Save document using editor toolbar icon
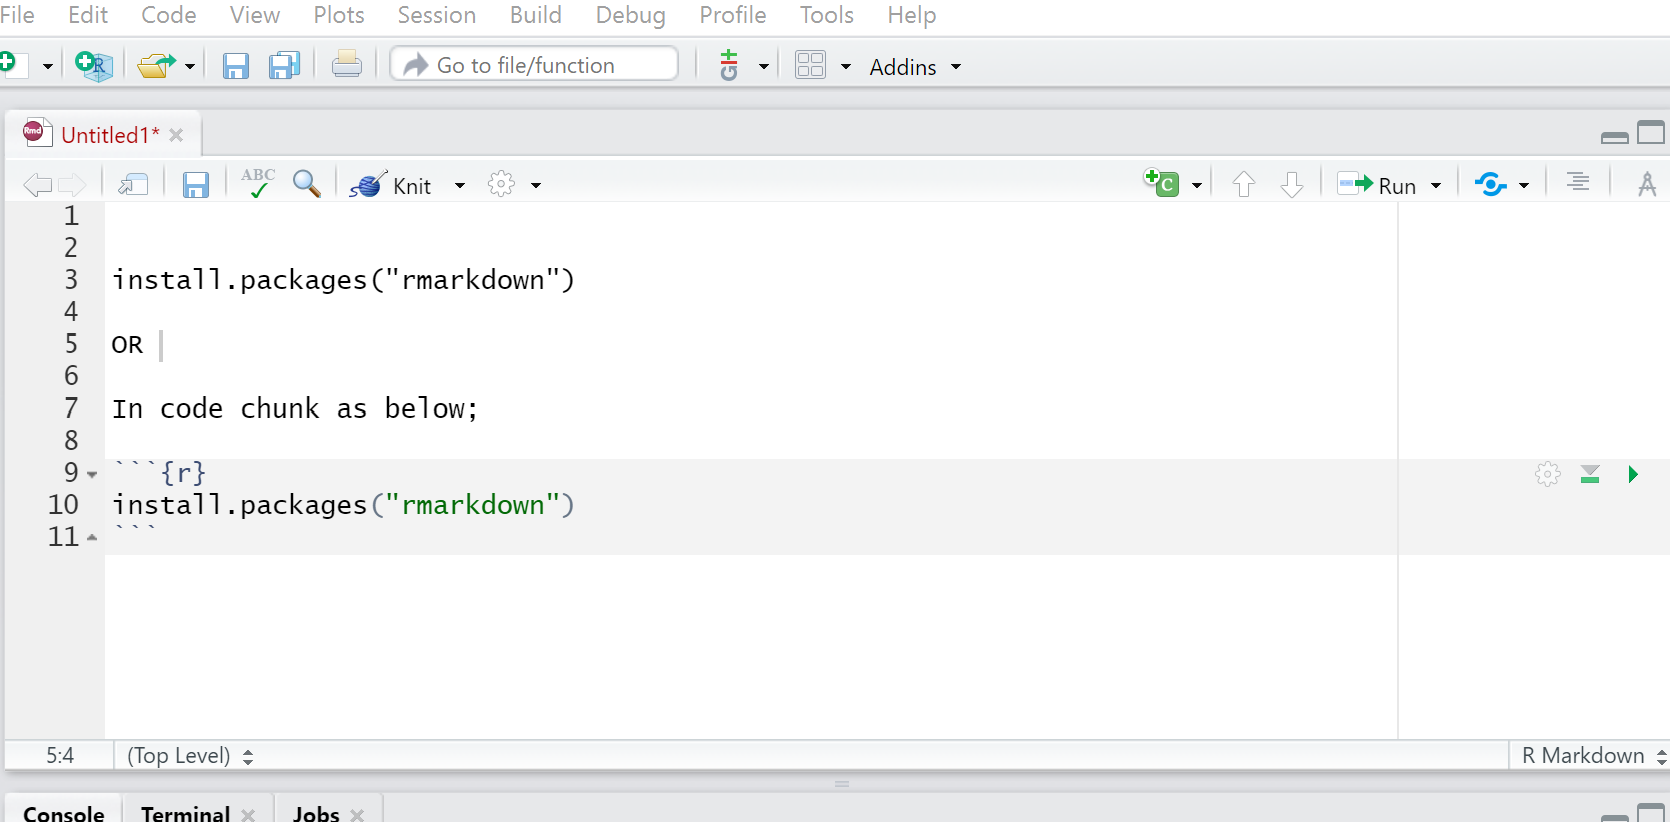This screenshot has width=1670, height=822. click(x=196, y=185)
